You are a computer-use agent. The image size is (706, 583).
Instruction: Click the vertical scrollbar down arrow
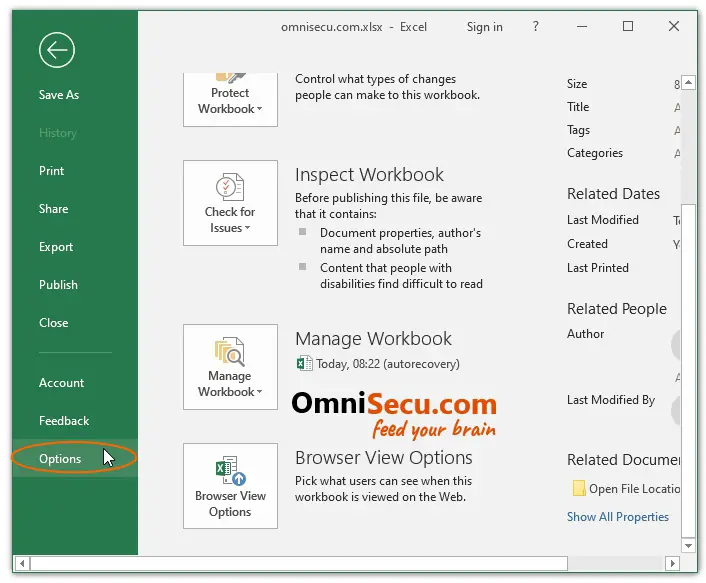[688, 546]
